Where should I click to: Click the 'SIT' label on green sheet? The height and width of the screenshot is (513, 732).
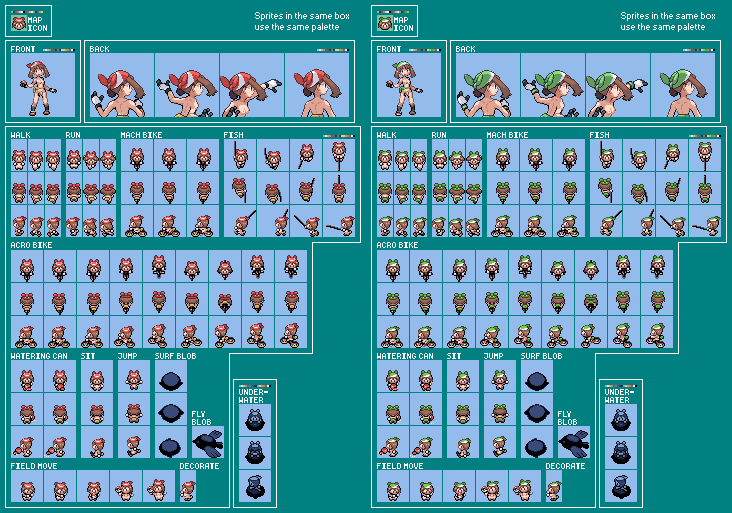tap(454, 356)
